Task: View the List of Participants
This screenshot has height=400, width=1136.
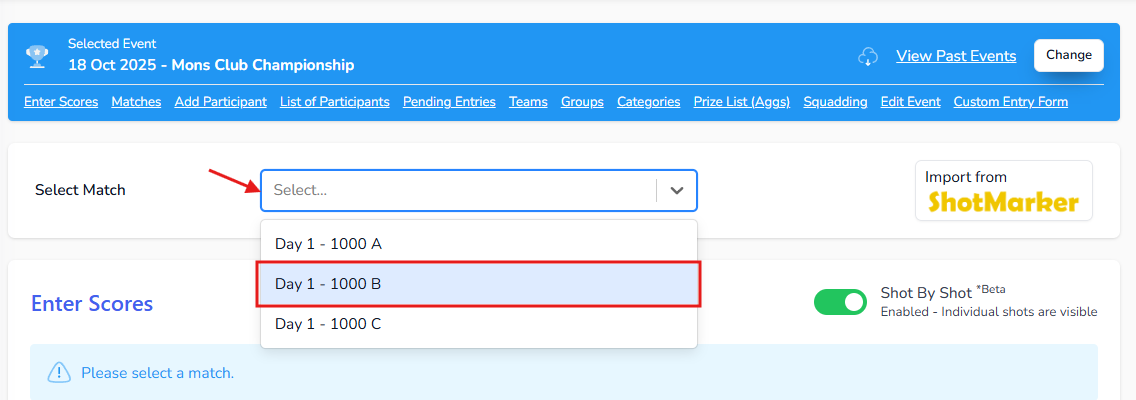Action: pos(335,102)
